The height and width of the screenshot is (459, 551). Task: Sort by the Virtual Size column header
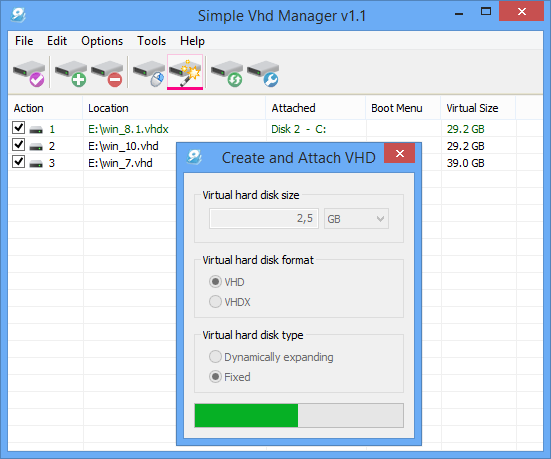point(478,108)
